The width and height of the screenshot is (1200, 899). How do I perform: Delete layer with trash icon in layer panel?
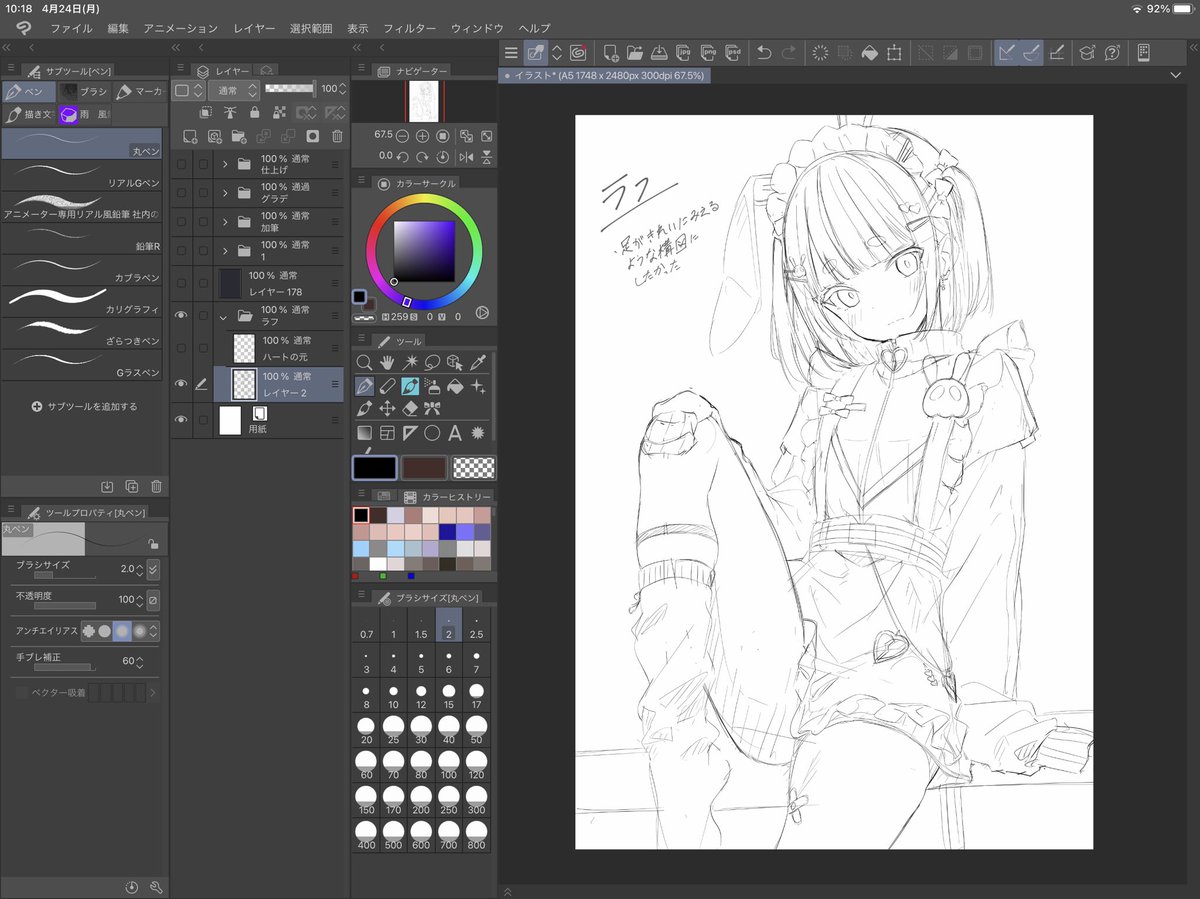pyautogui.click(x=337, y=136)
